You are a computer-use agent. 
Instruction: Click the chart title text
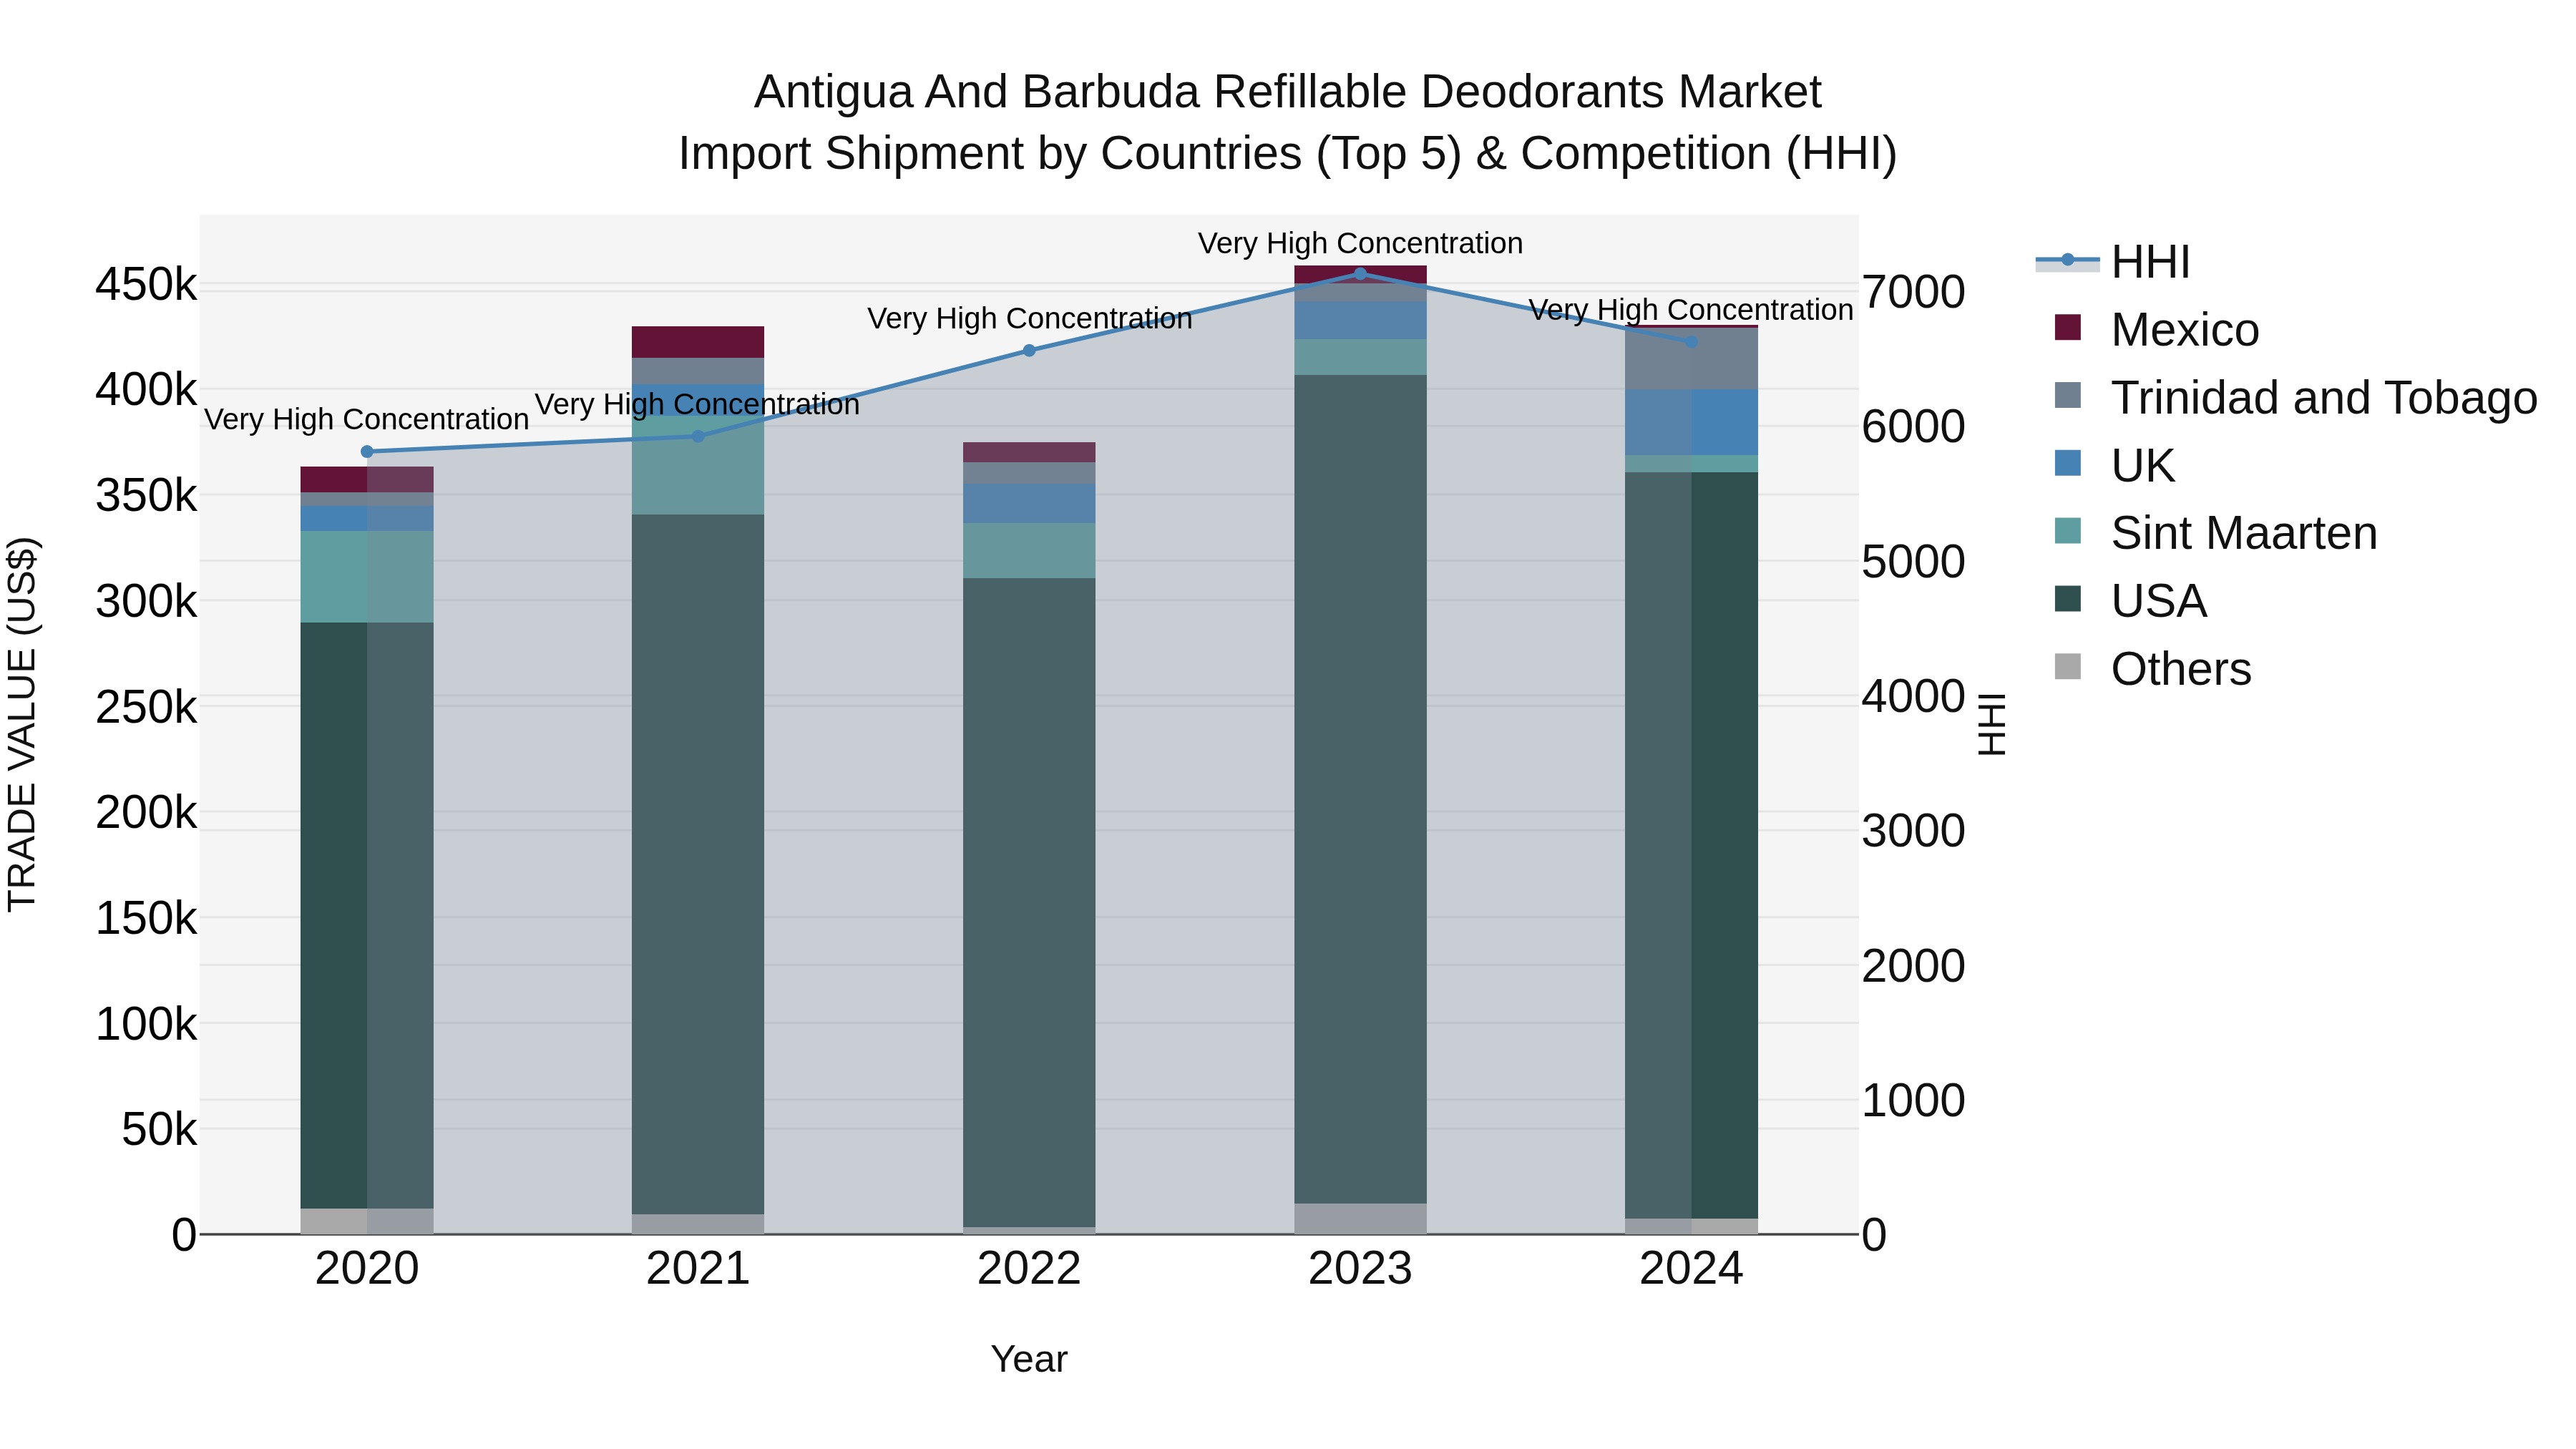[1288, 122]
